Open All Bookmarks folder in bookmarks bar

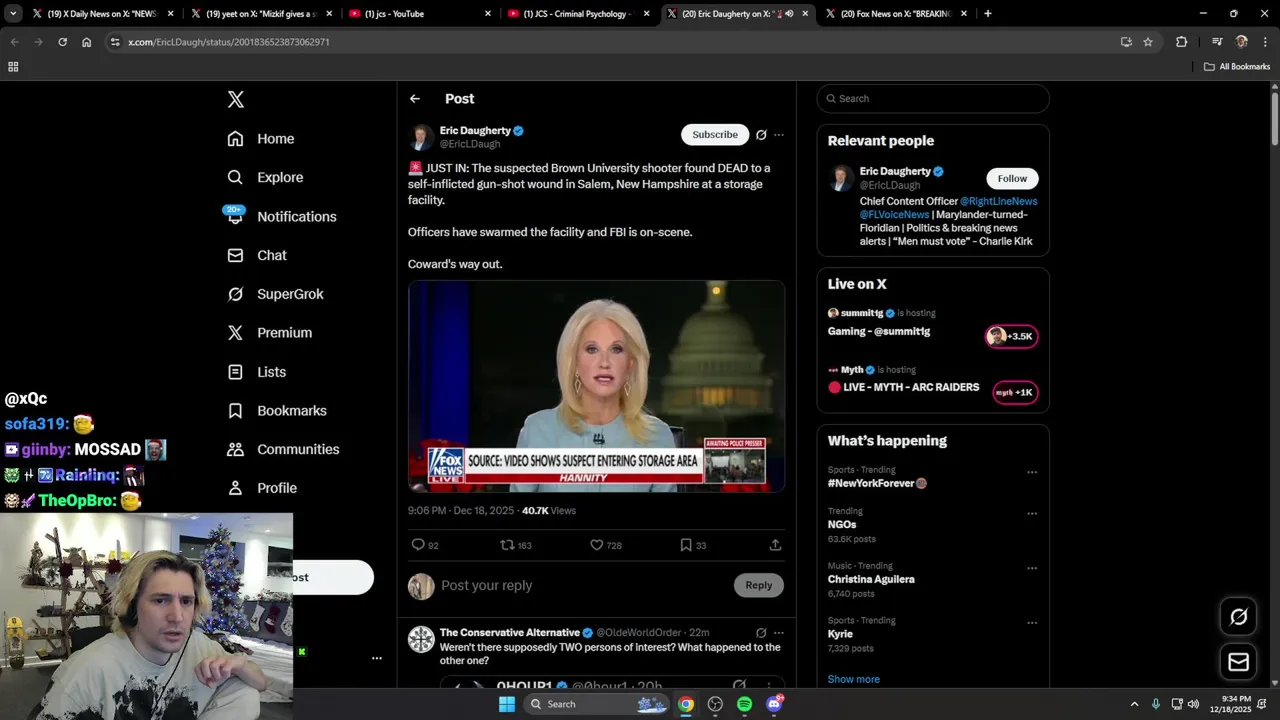click(x=1237, y=67)
